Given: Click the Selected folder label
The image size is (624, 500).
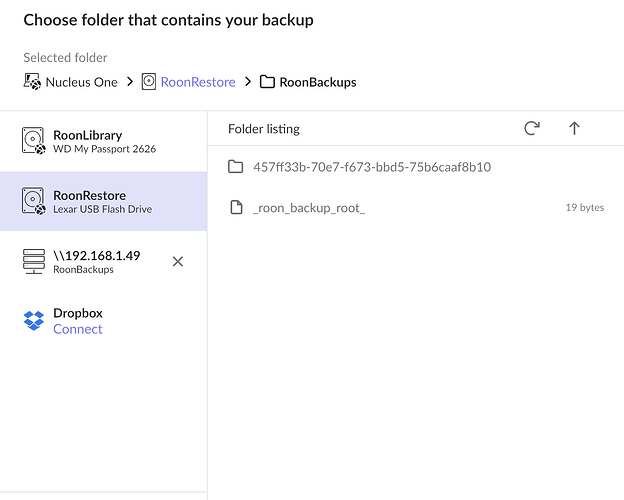Looking at the screenshot, I should (65, 58).
